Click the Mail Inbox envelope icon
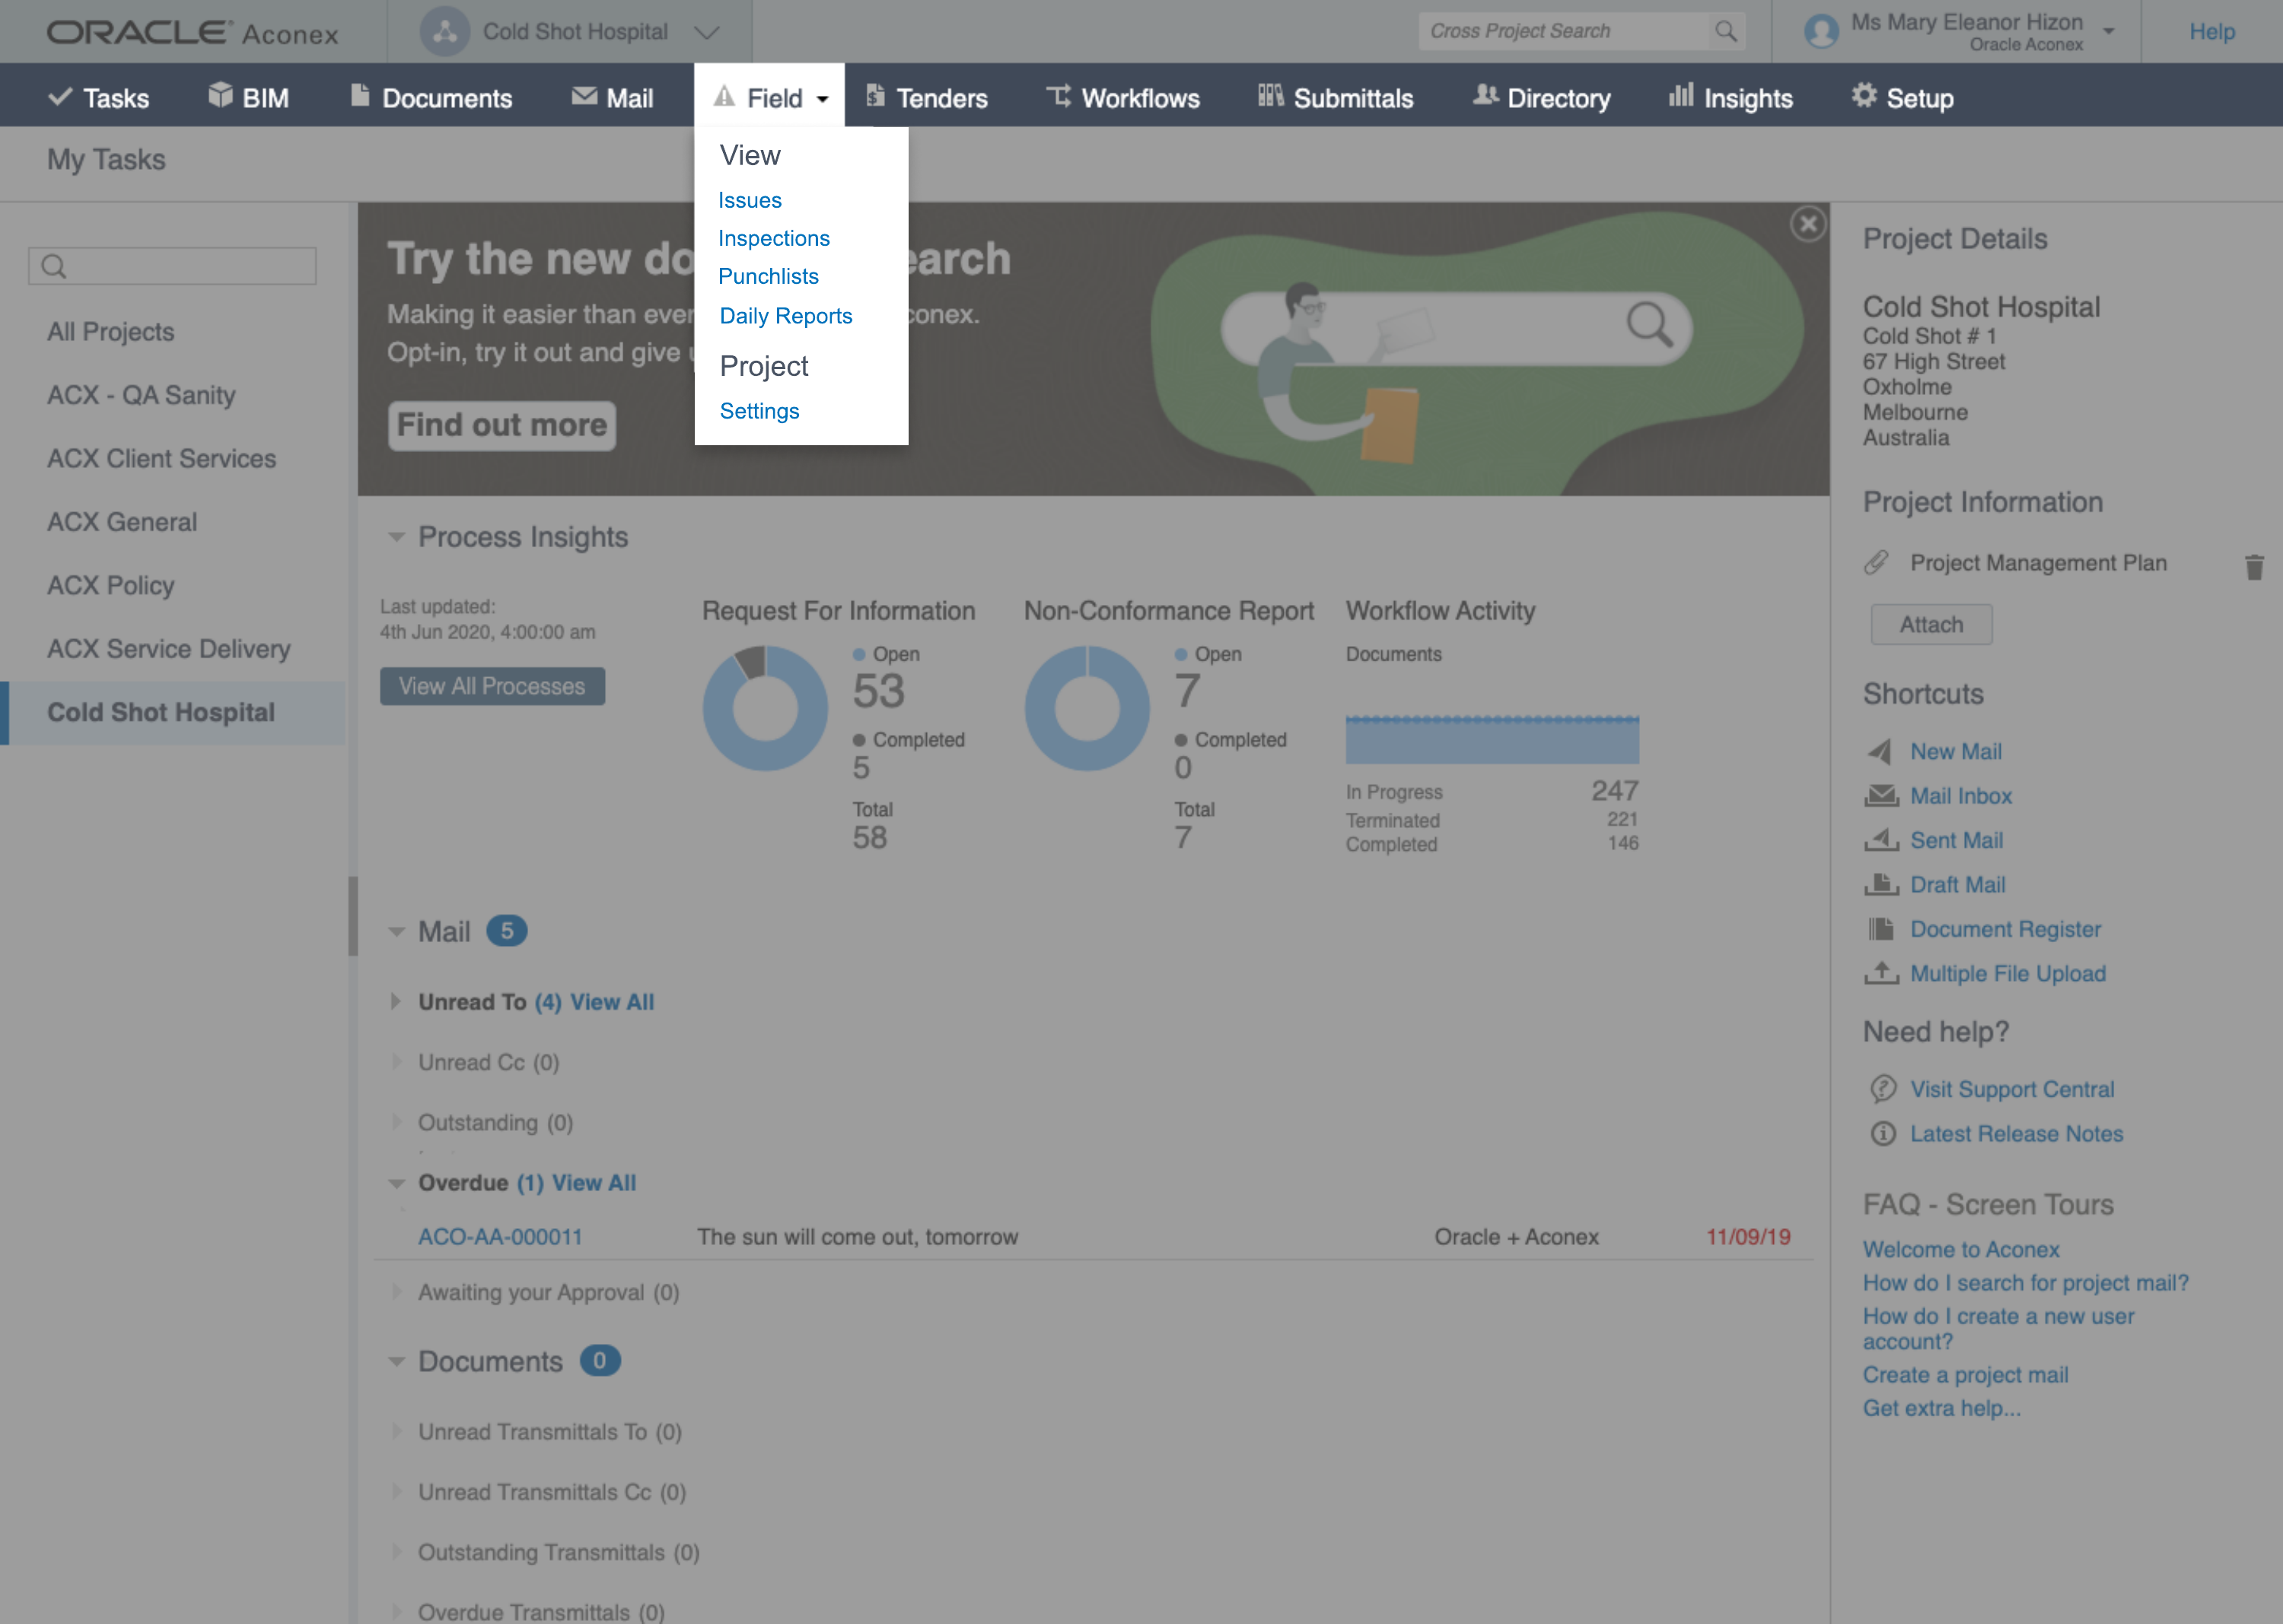 click(1881, 796)
